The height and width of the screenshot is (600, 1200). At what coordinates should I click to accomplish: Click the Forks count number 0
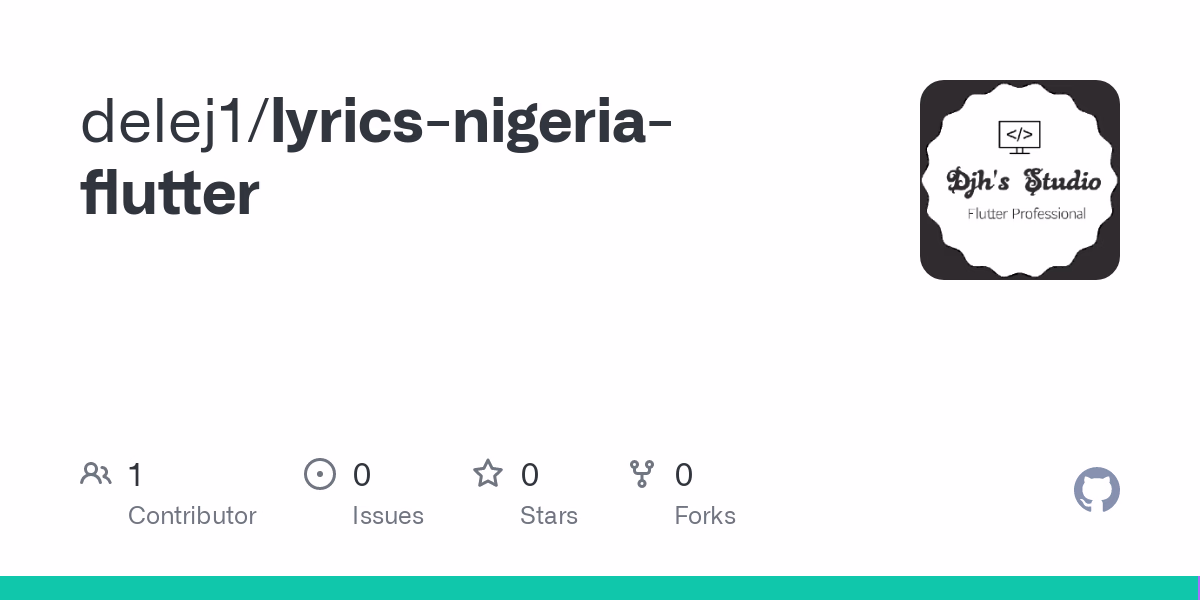684,475
